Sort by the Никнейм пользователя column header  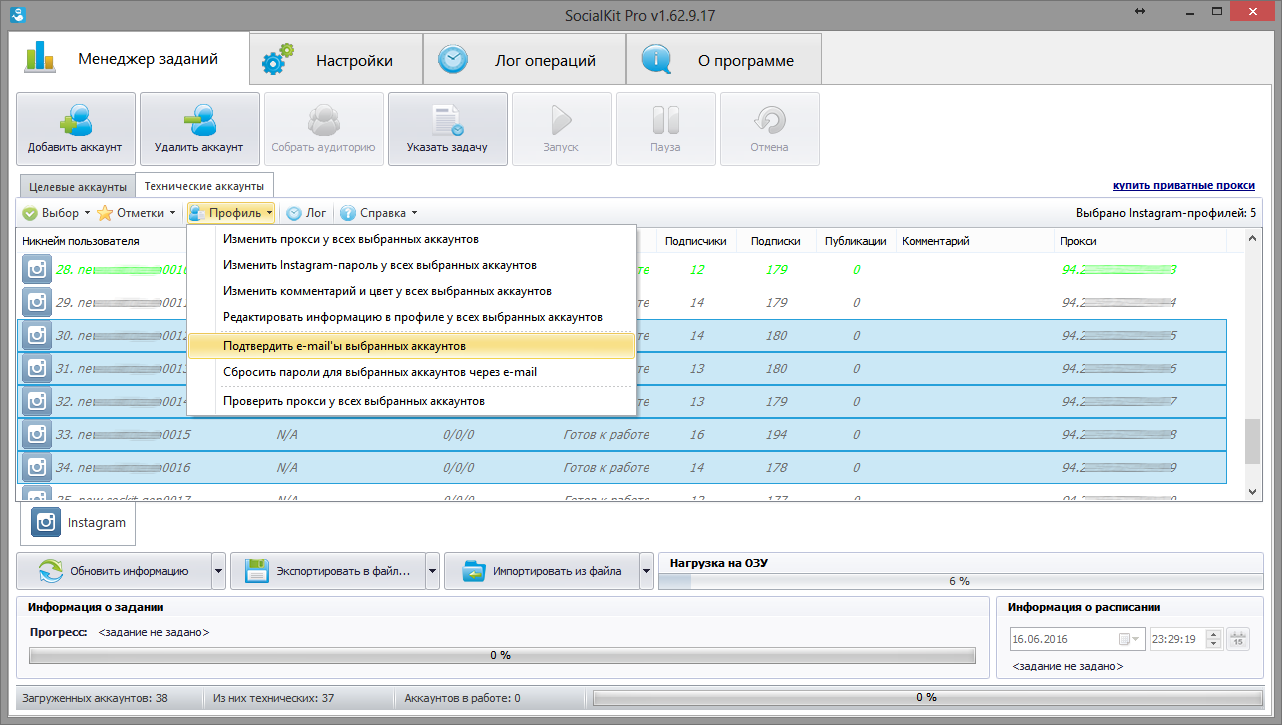[x=100, y=241]
